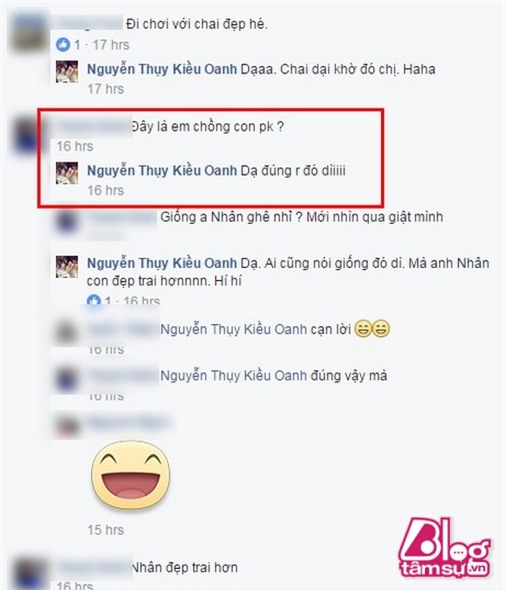505x590 pixels.
Task: Open profile name on 'Dạ đúng r đó' reply
Action: pyautogui.click(x=162, y=171)
